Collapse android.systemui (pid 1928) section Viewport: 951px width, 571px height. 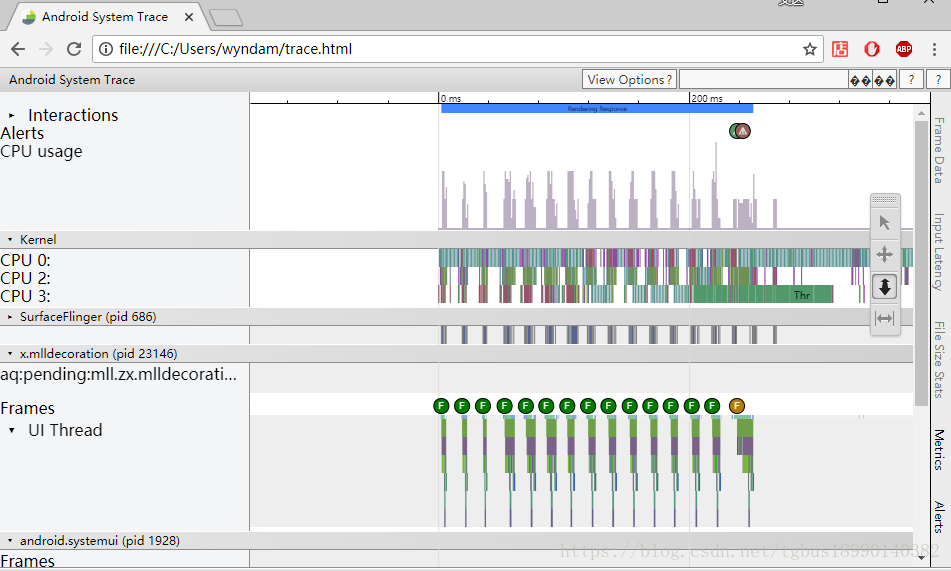tap(10, 541)
